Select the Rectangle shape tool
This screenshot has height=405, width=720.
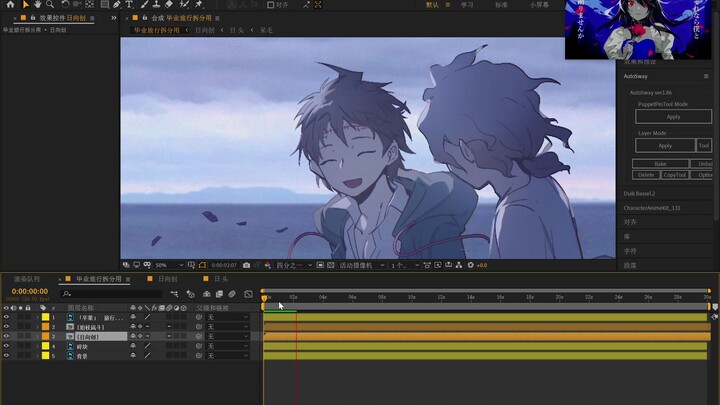click(x=105, y=5)
